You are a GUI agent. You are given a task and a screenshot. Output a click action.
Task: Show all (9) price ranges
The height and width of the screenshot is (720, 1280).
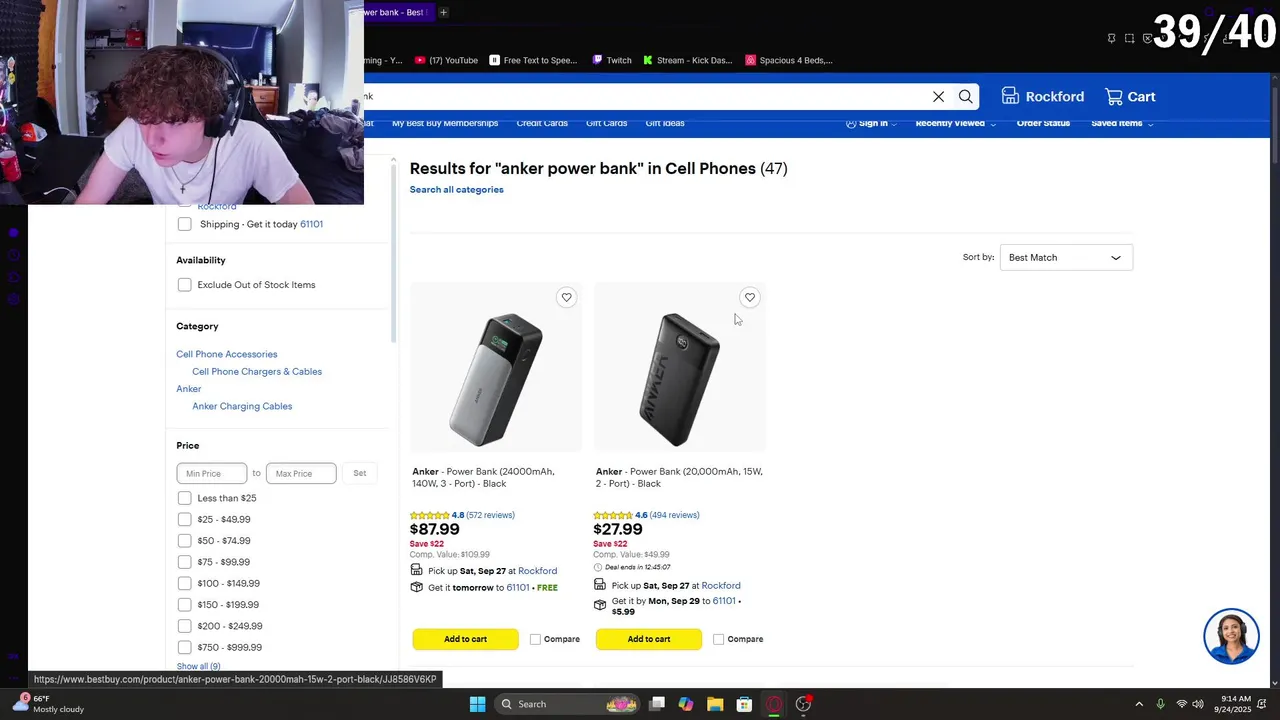pos(198,666)
